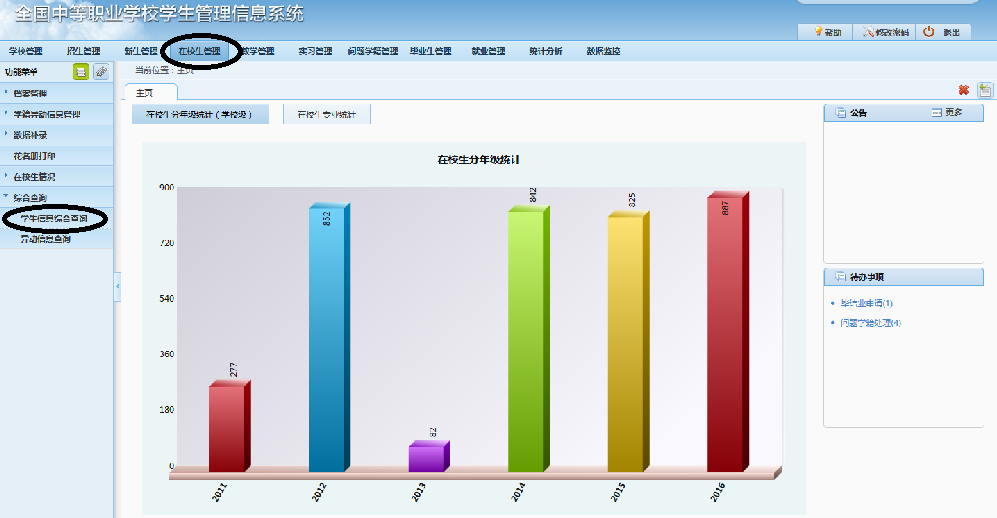Click the blue 2012 bar in the chart
This screenshot has width=997, height=518.
click(x=328, y=337)
